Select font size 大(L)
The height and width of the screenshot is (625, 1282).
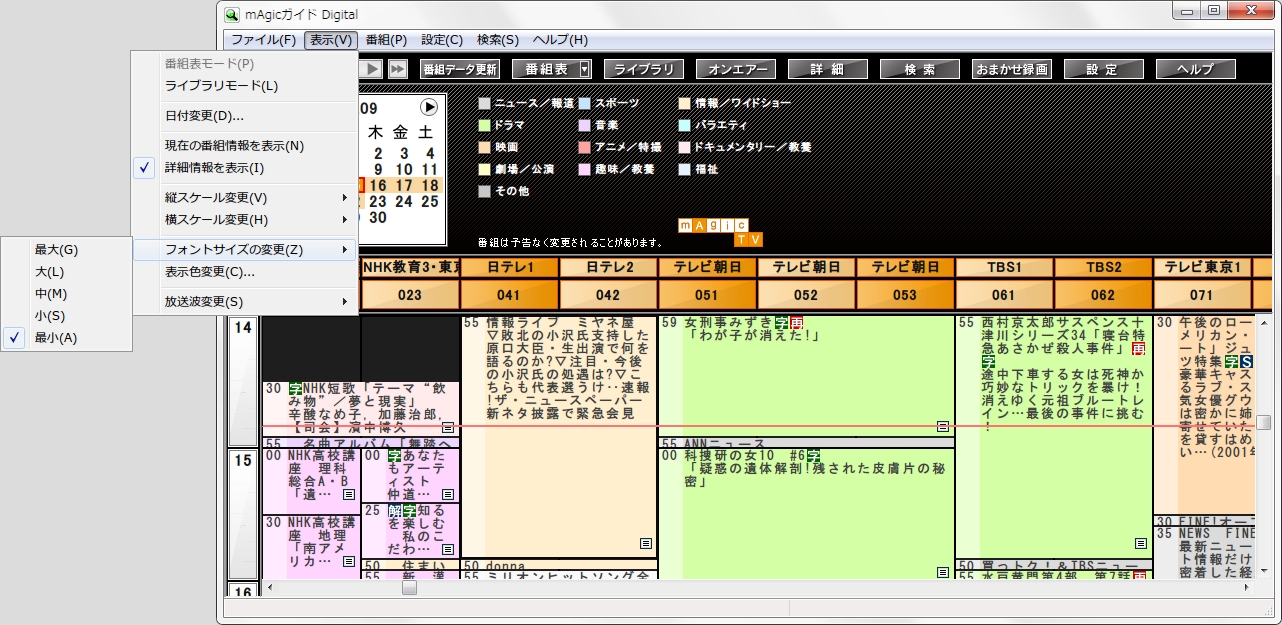(x=66, y=272)
